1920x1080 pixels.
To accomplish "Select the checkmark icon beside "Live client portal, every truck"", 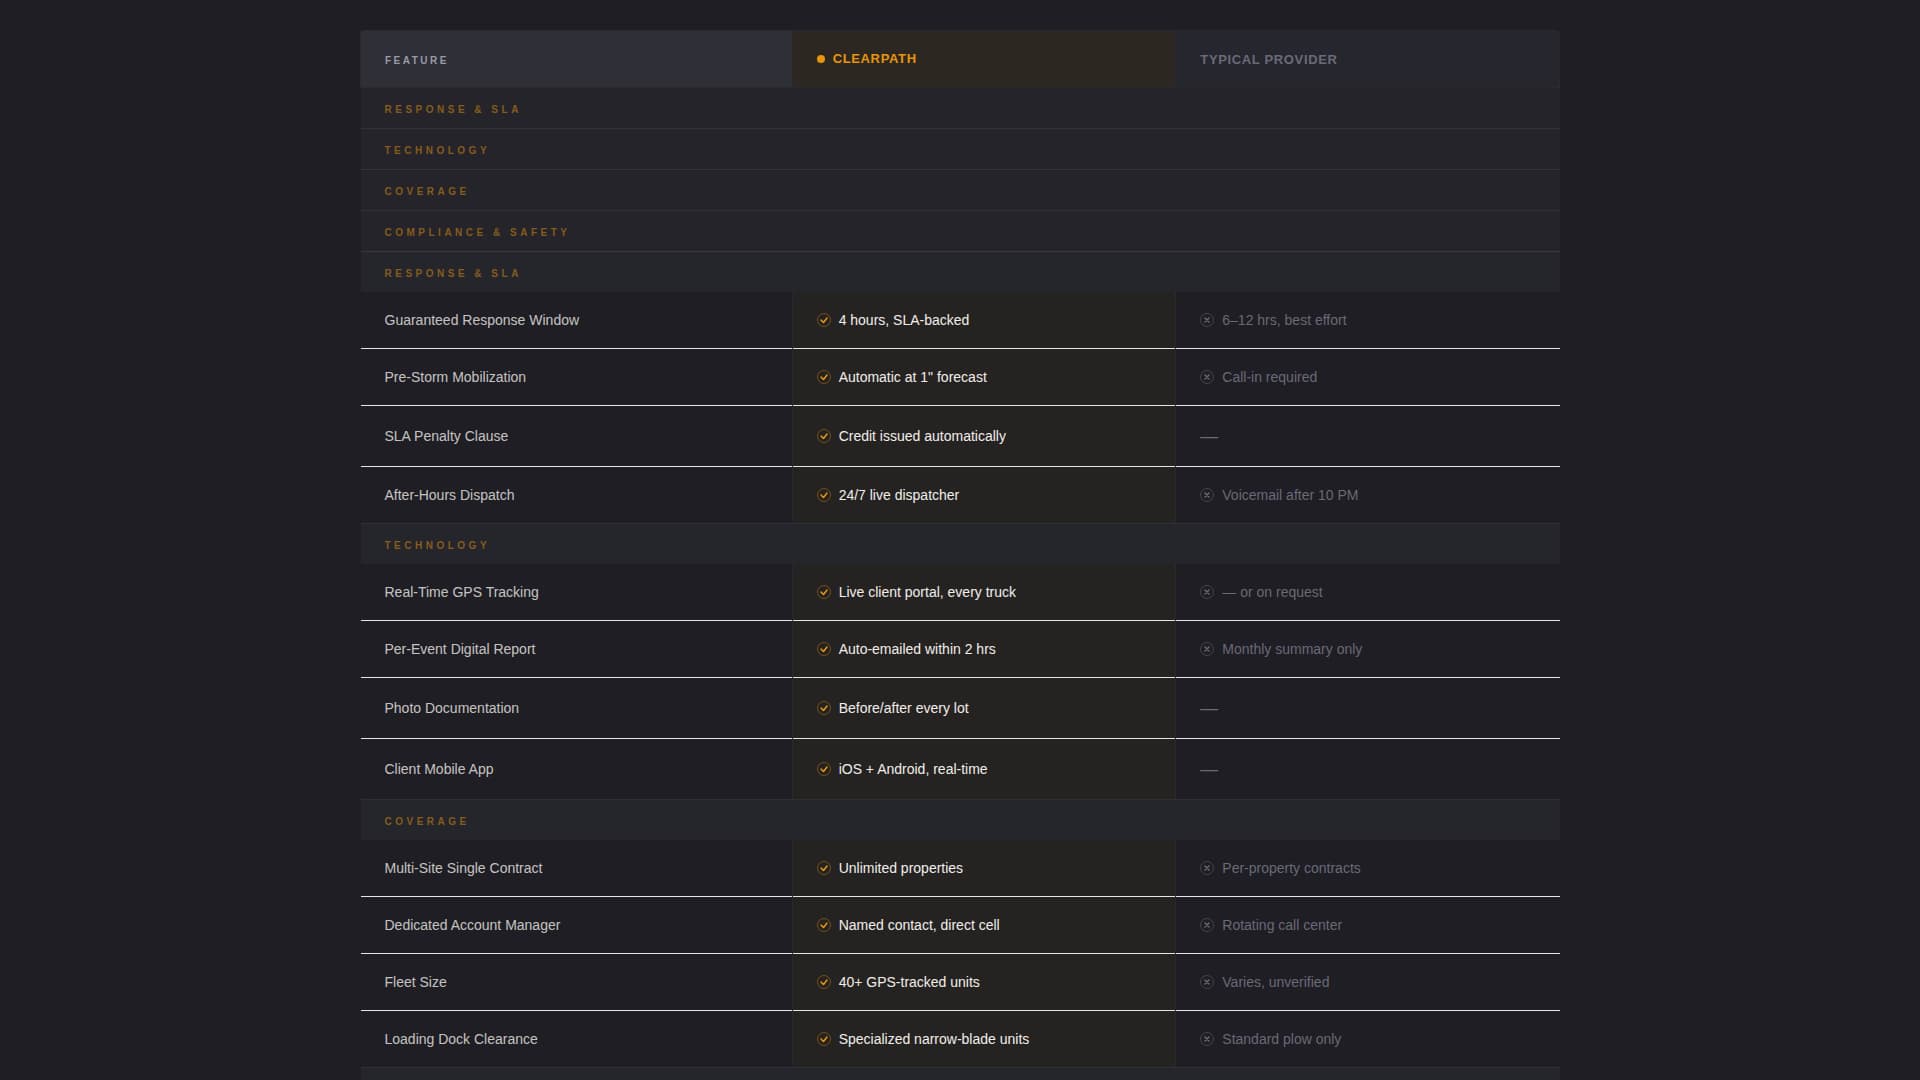I will click(x=824, y=592).
